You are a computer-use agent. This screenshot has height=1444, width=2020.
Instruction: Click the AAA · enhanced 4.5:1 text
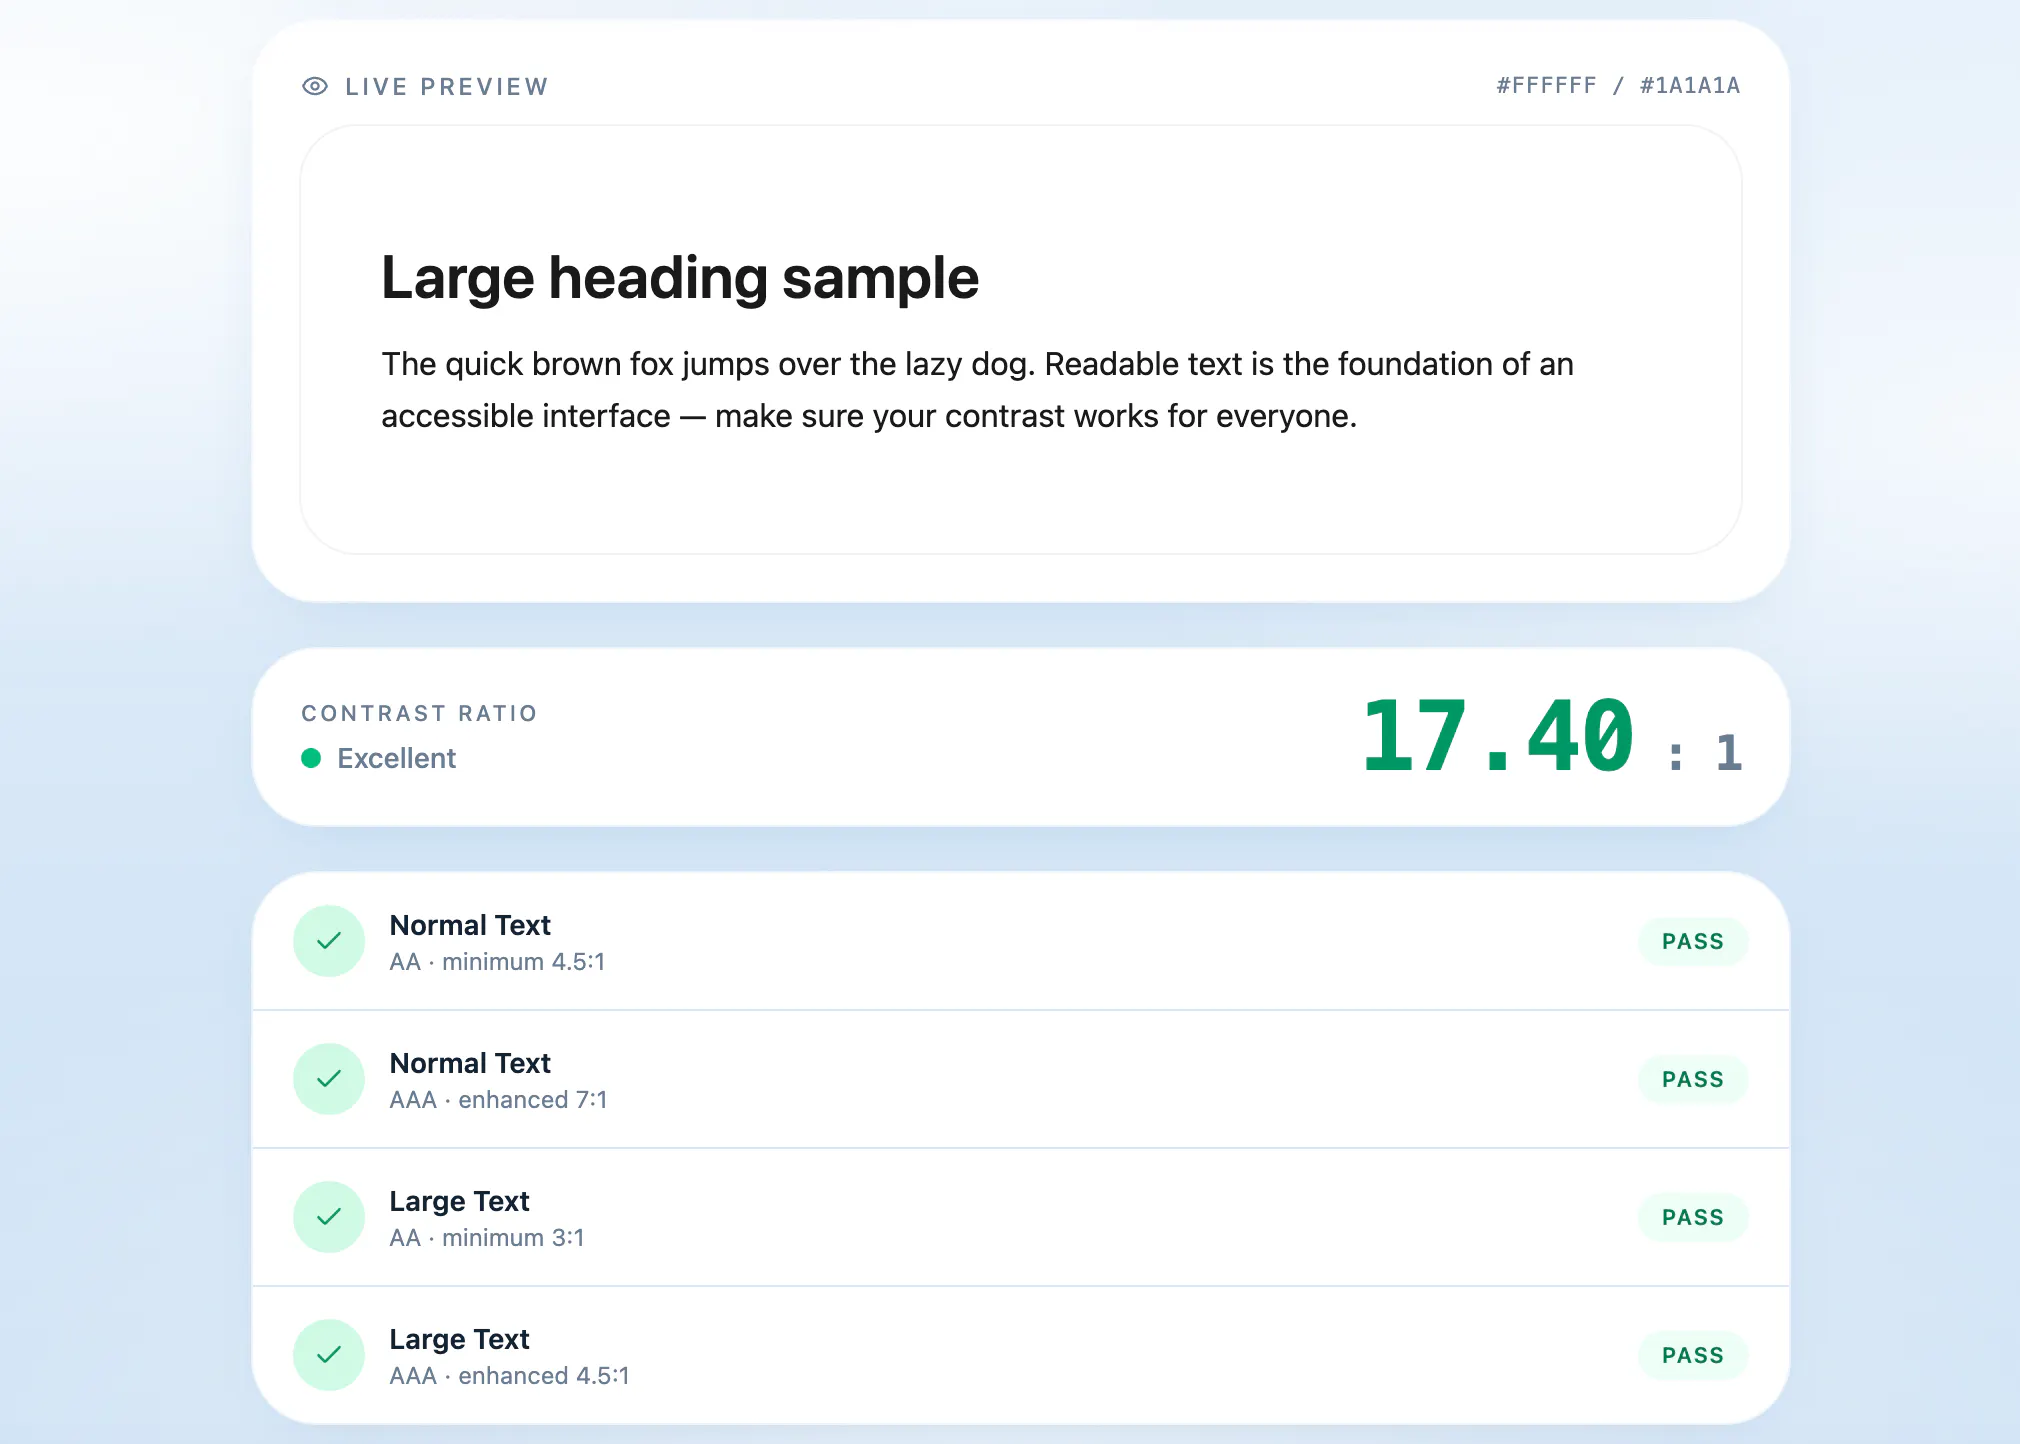click(x=509, y=1376)
